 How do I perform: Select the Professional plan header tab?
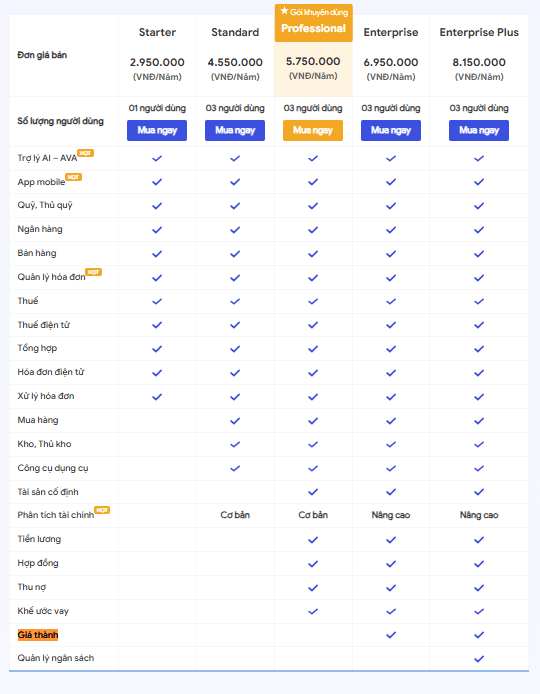[313, 23]
